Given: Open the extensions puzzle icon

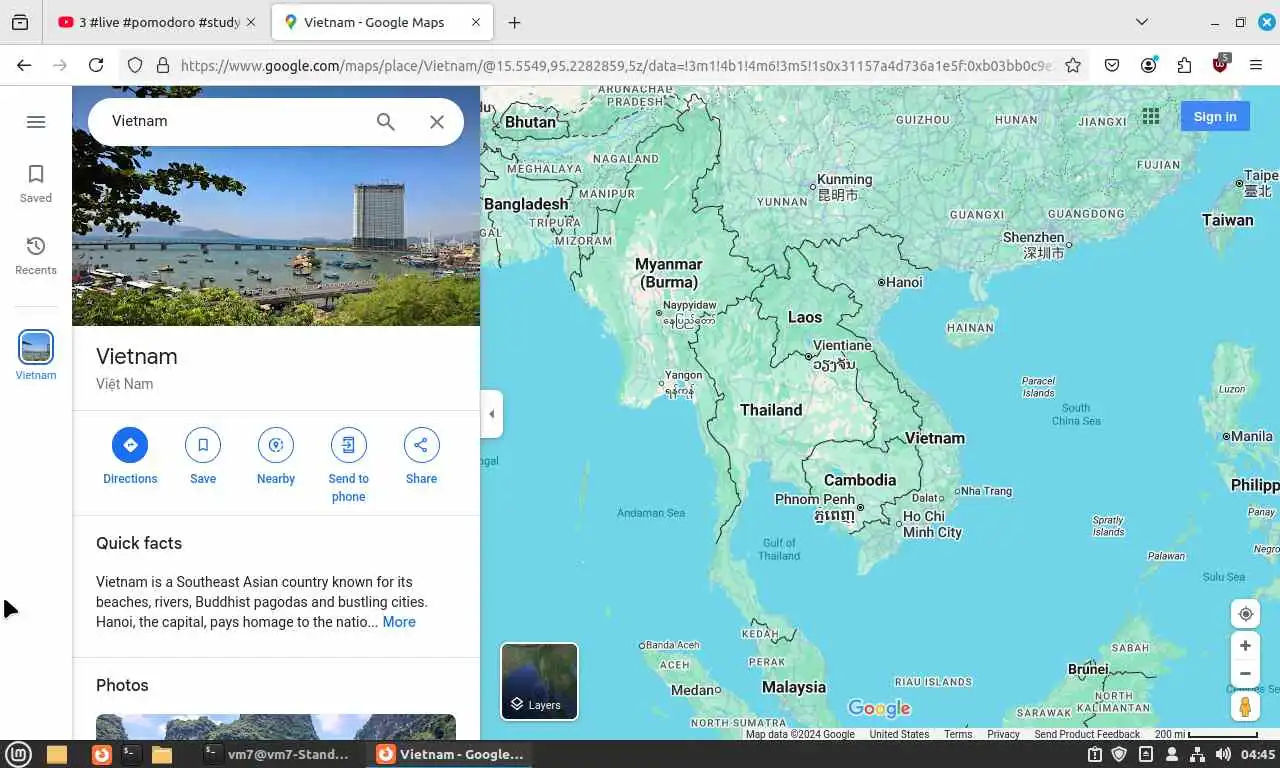Looking at the screenshot, I should coord(1184,65).
